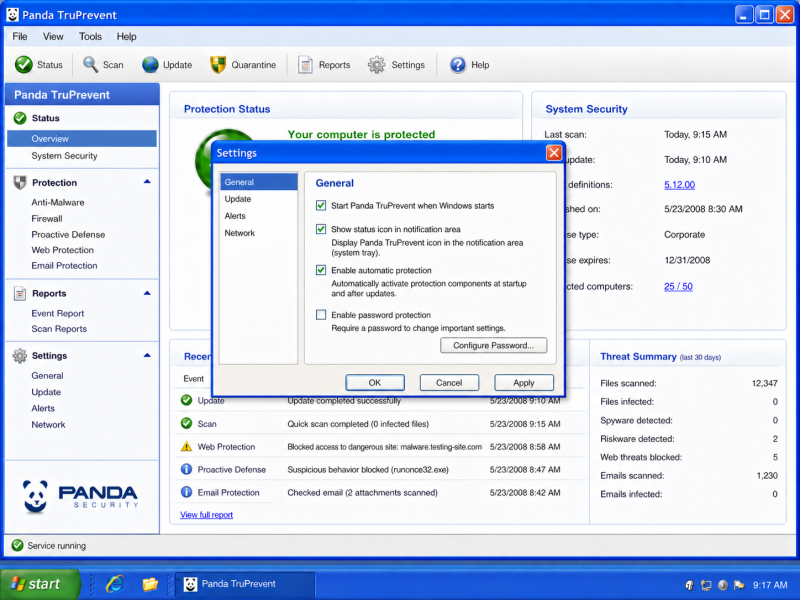Click the green check icon on Scan event row

pyautogui.click(x=187, y=423)
